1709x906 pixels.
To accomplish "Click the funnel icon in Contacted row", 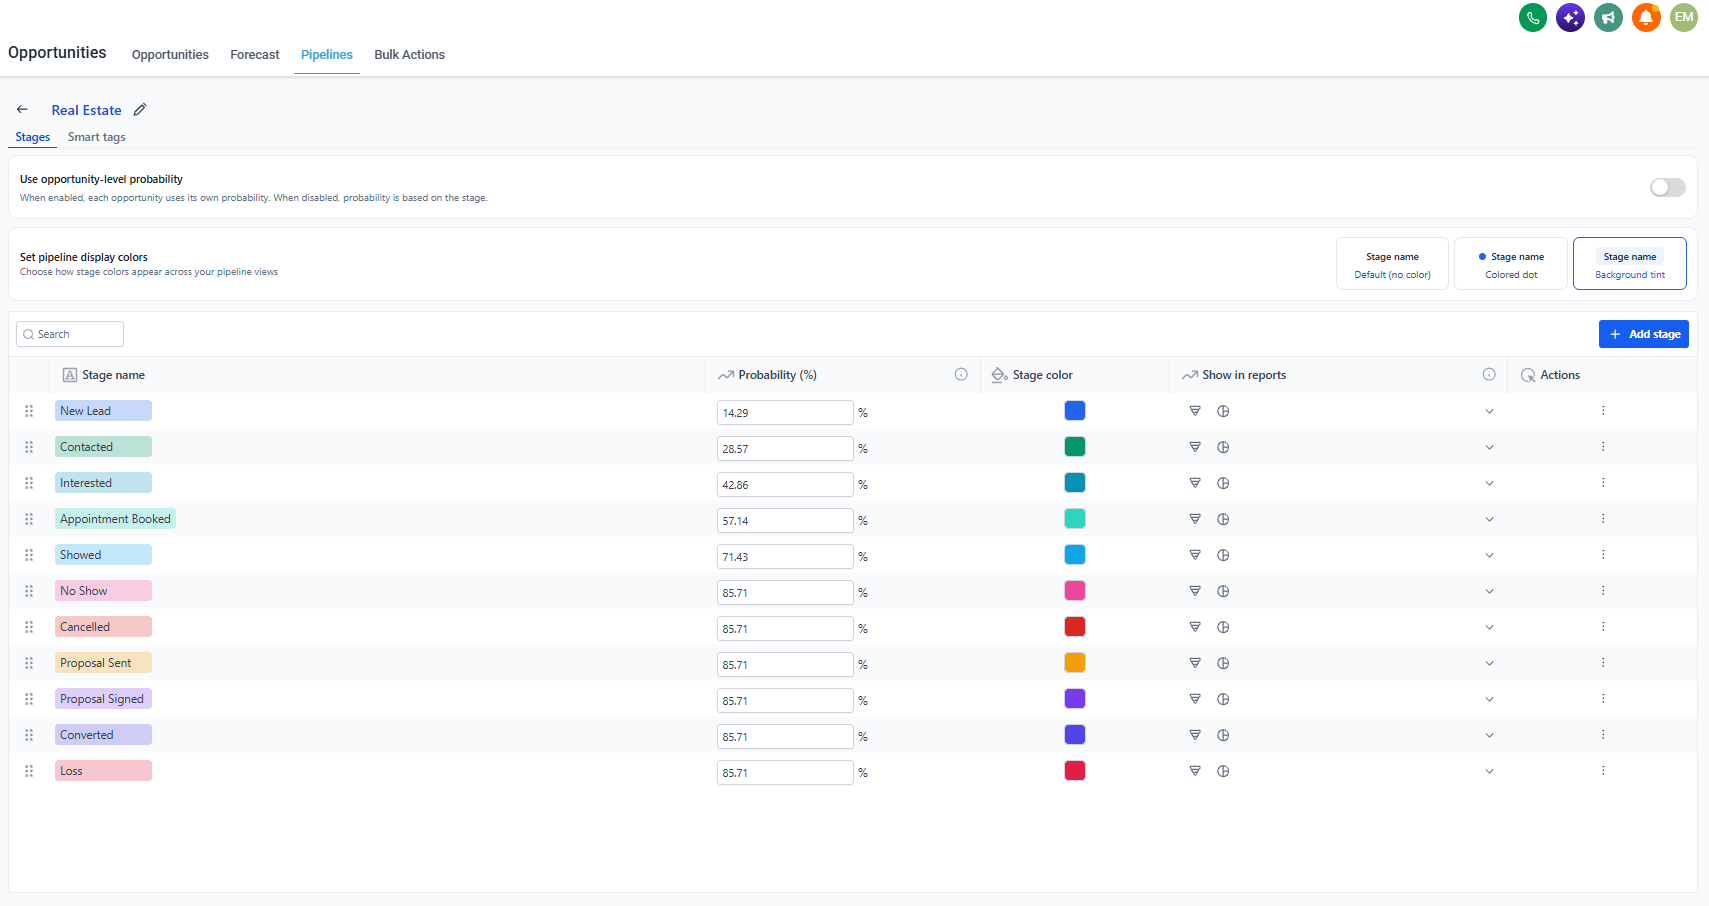I will pyautogui.click(x=1195, y=447).
